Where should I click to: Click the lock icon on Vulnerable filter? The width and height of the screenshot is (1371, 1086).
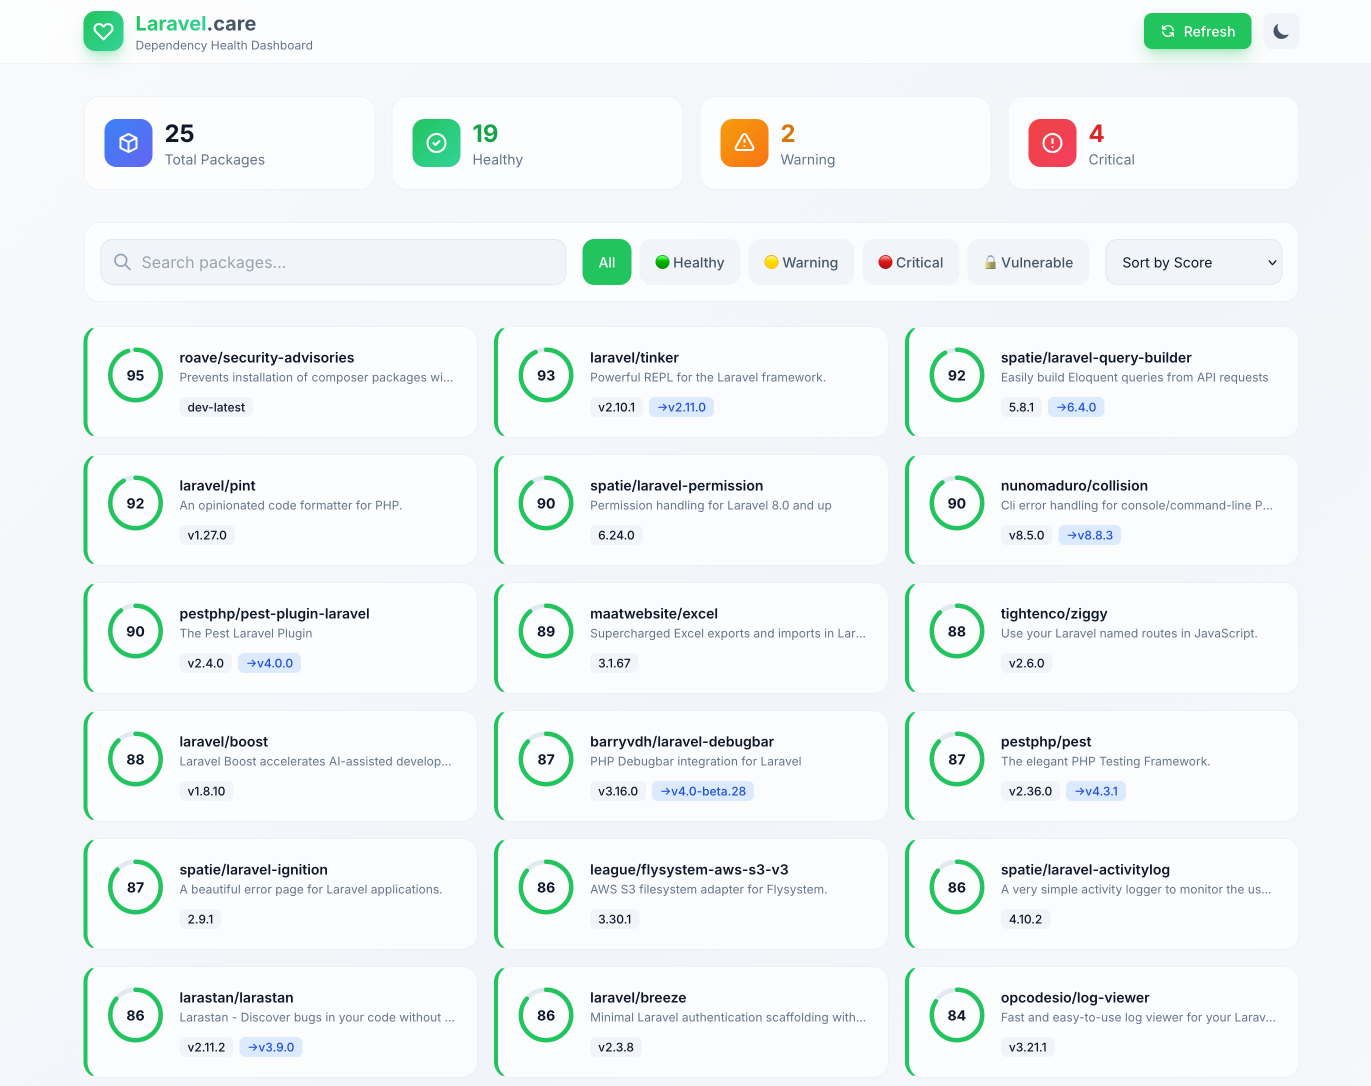point(990,262)
